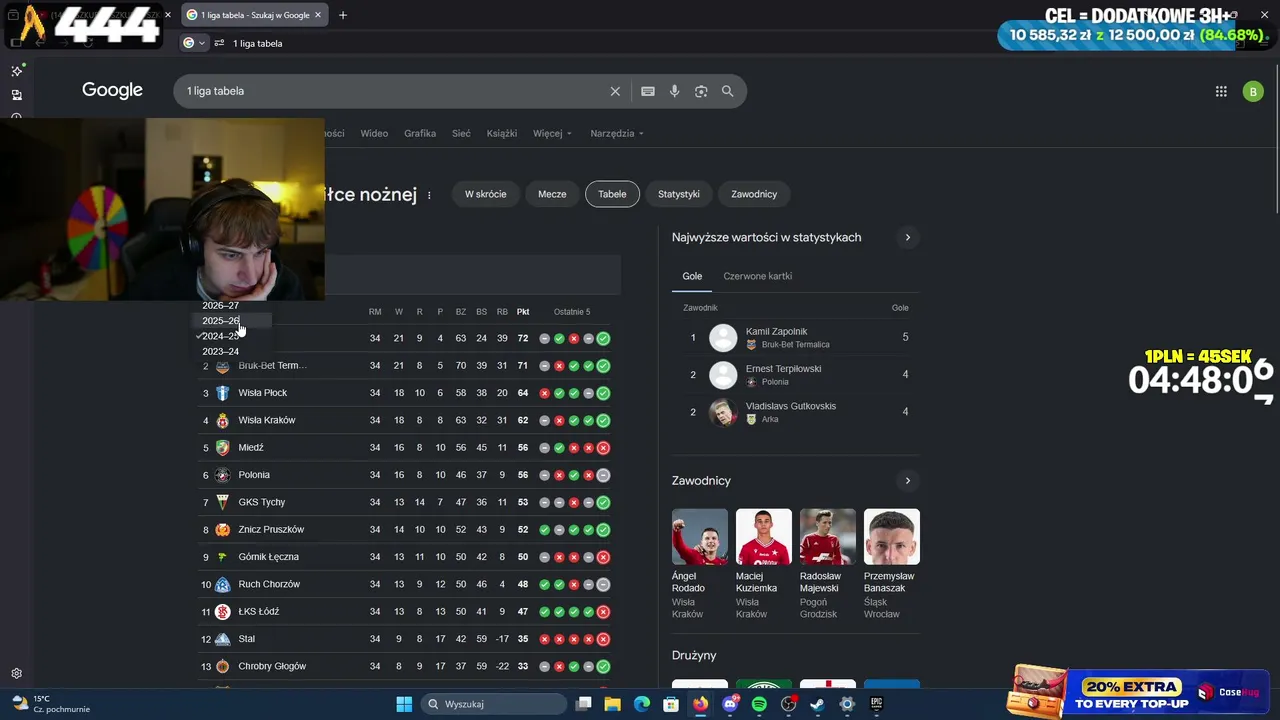
Task: Open Kamil Zapolnik's player entry
Action: tap(796, 338)
